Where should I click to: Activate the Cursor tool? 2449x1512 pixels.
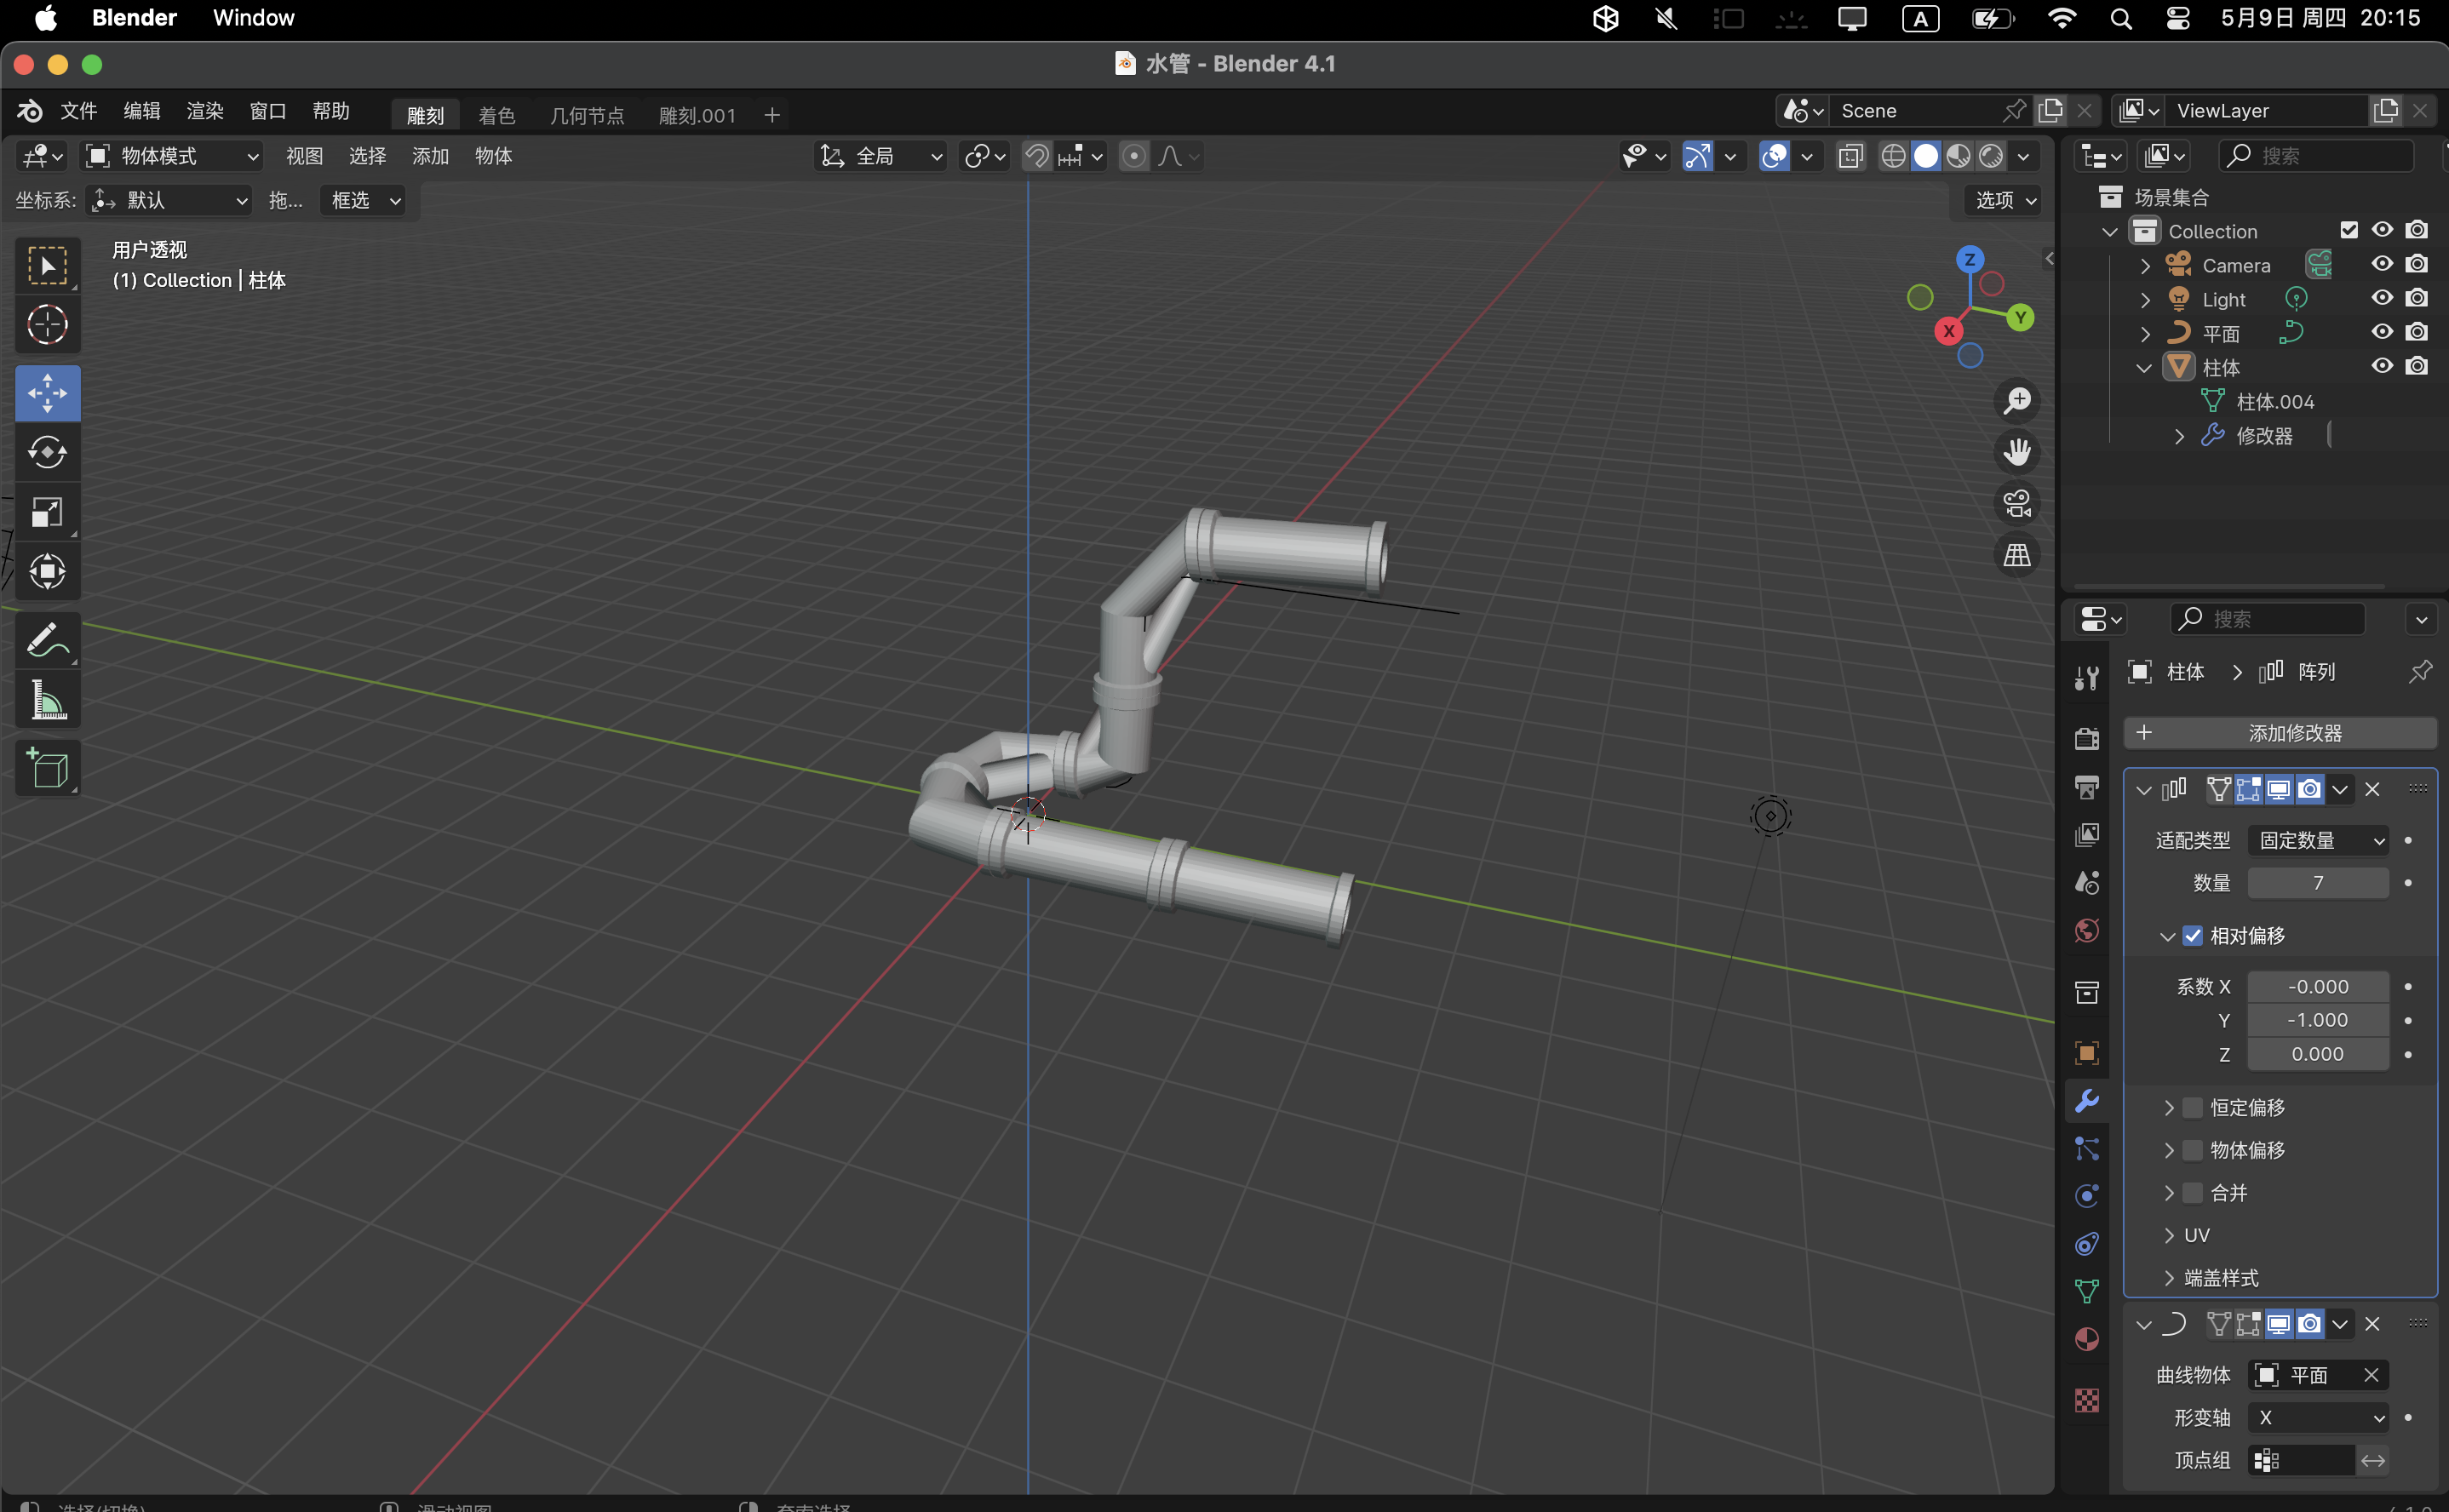(47, 325)
